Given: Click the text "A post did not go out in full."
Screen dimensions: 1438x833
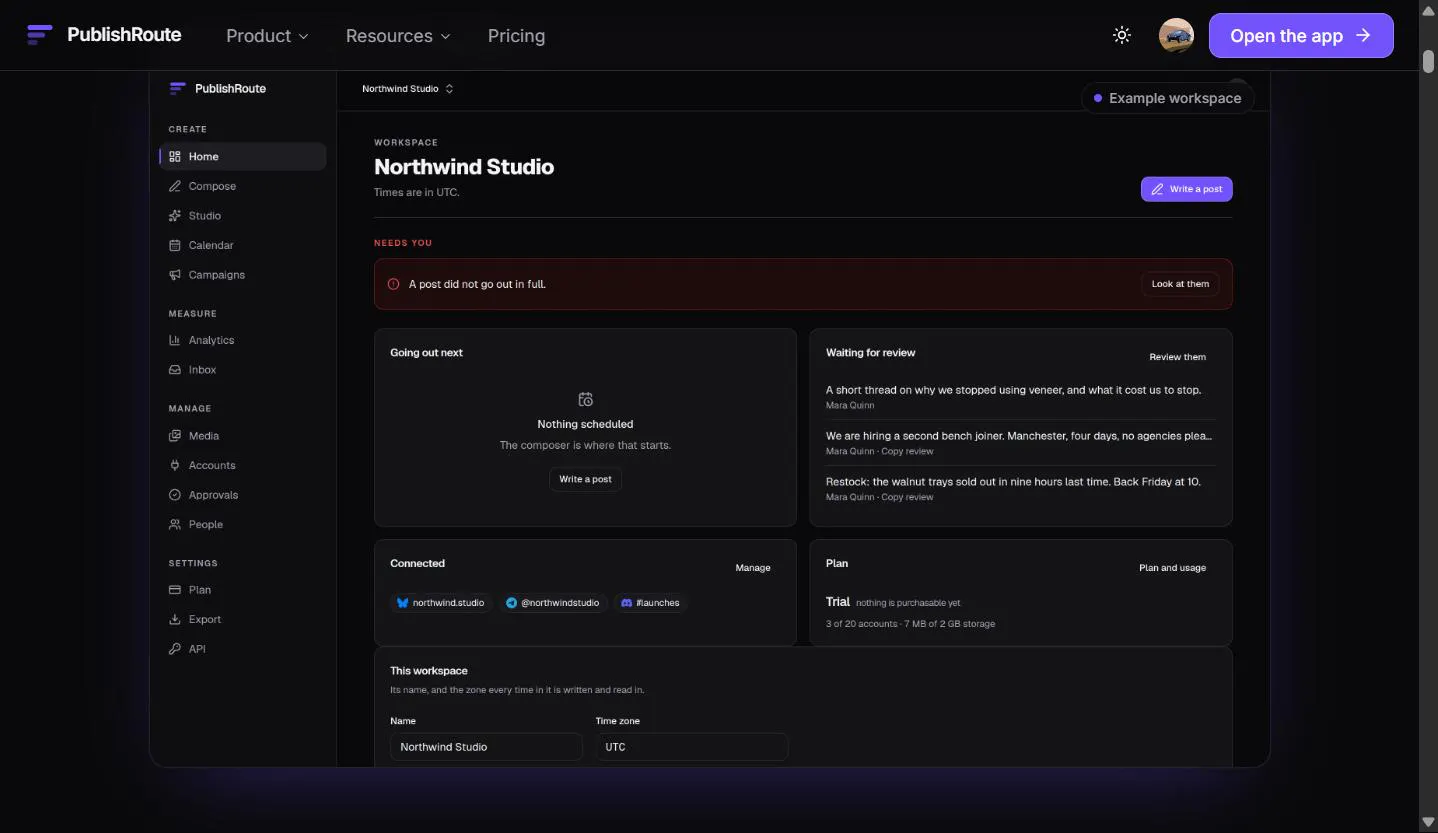Looking at the screenshot, I should 477,284.
